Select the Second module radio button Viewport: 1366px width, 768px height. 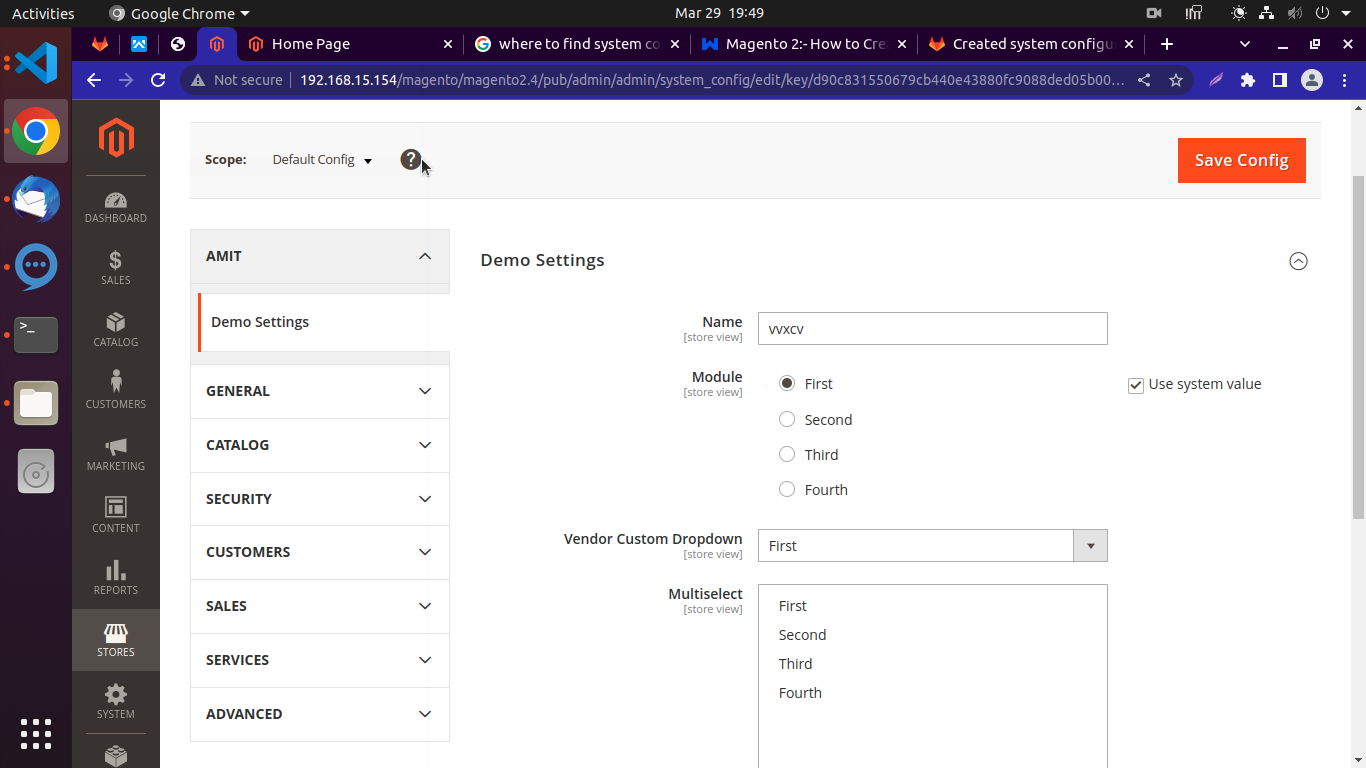[x=787, y=419]
